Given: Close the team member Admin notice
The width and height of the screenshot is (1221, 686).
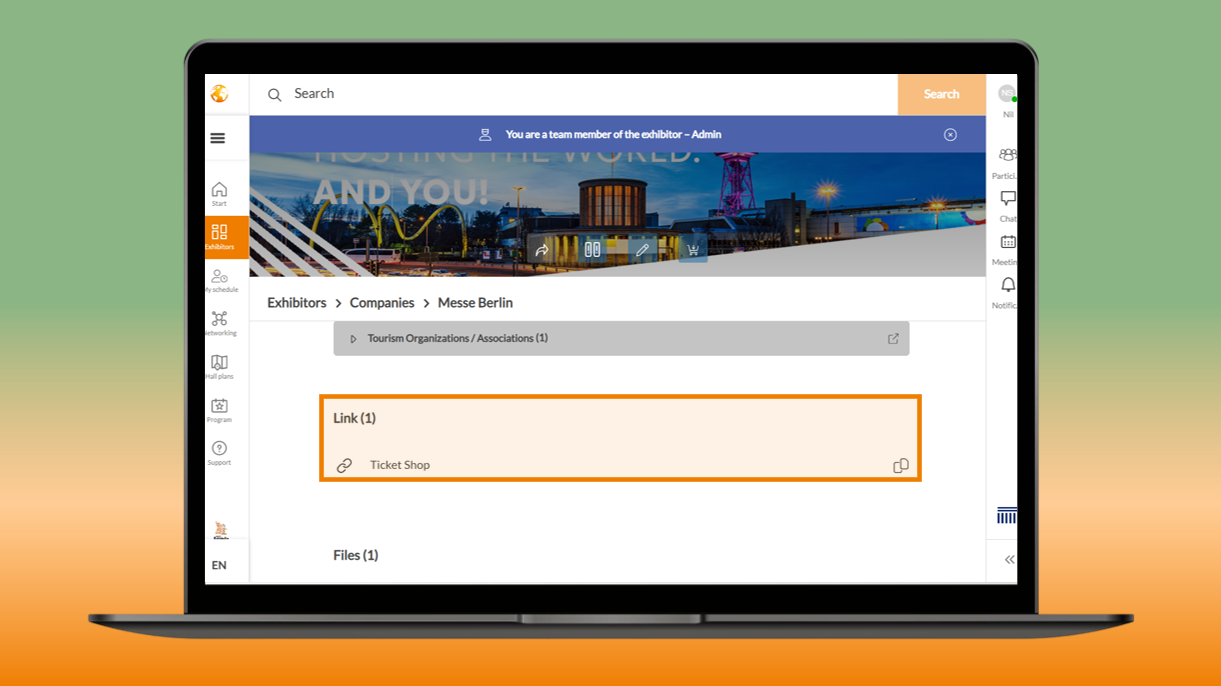Looking at the screenshot, I should click(x=950, y=135).
